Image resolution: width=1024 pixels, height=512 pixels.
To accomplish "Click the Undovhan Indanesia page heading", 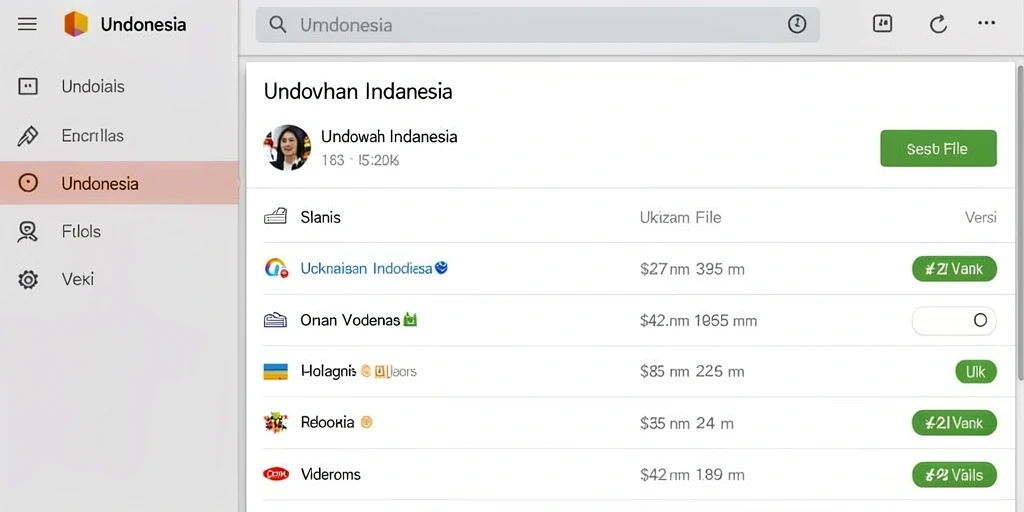I will (x=358, y=91).
